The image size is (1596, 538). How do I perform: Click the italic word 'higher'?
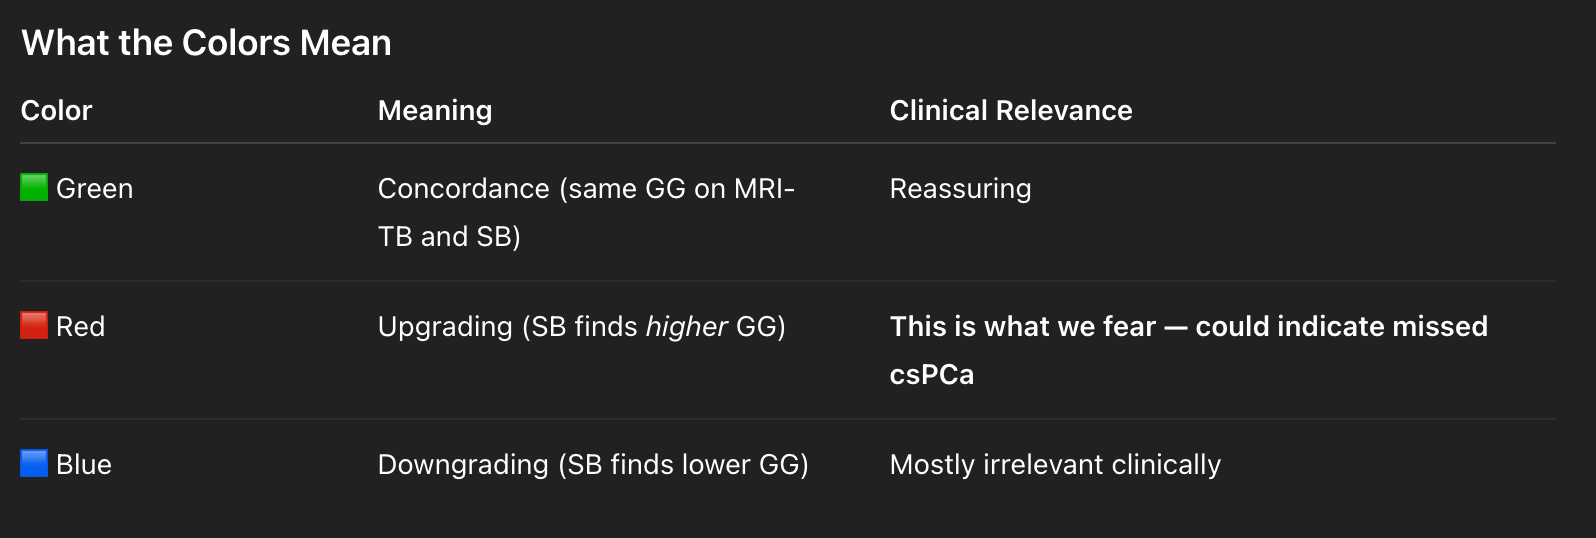pos(686,327)
